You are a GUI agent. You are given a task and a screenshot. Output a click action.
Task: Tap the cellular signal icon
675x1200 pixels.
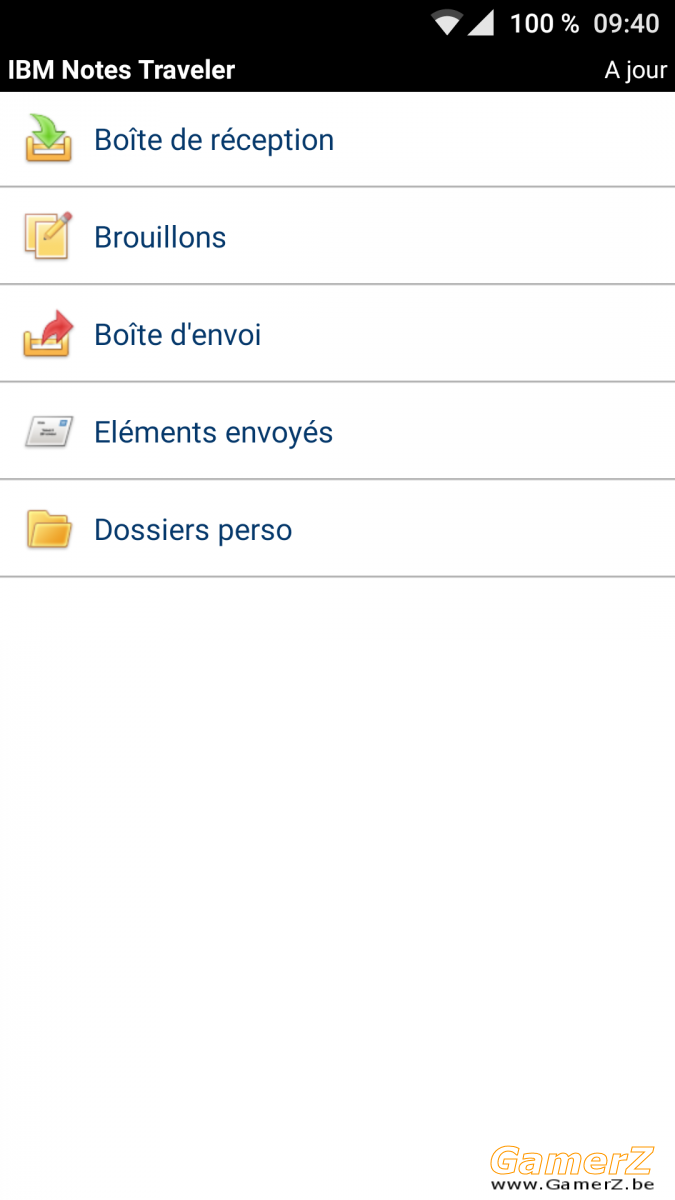click(x=481, y=23)
